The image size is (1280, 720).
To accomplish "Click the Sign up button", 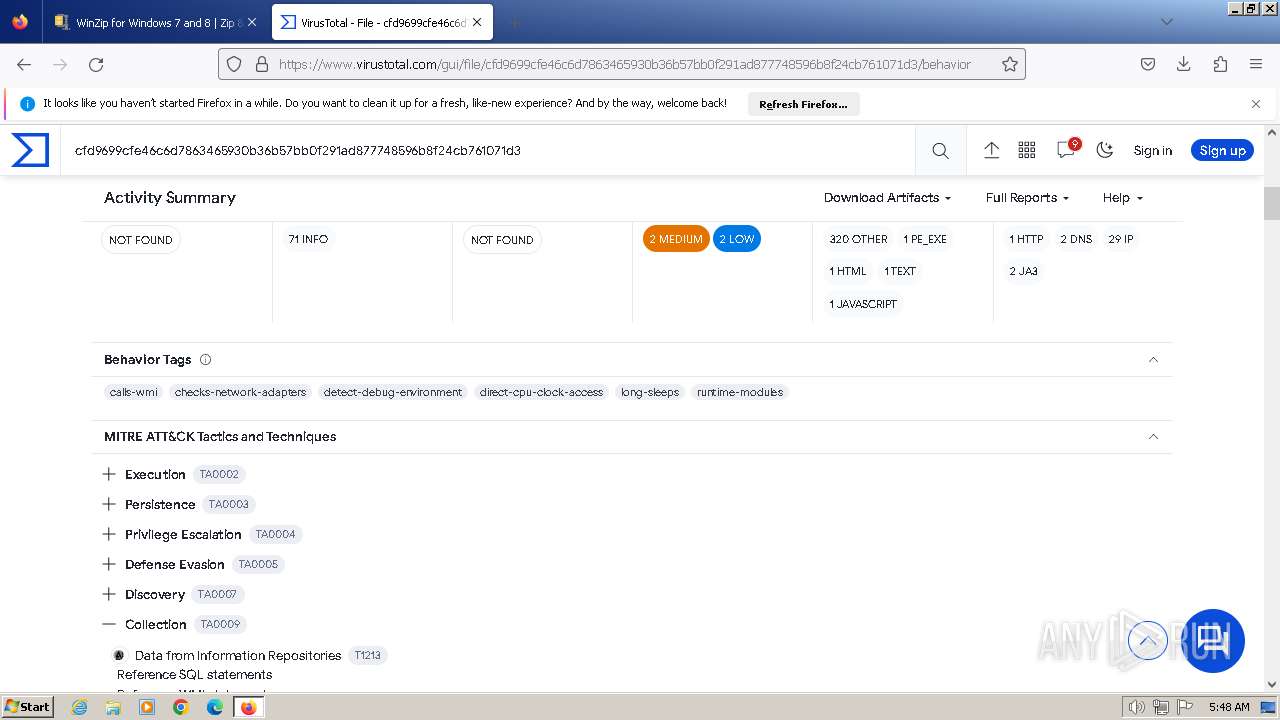I will coord(1222,150).
